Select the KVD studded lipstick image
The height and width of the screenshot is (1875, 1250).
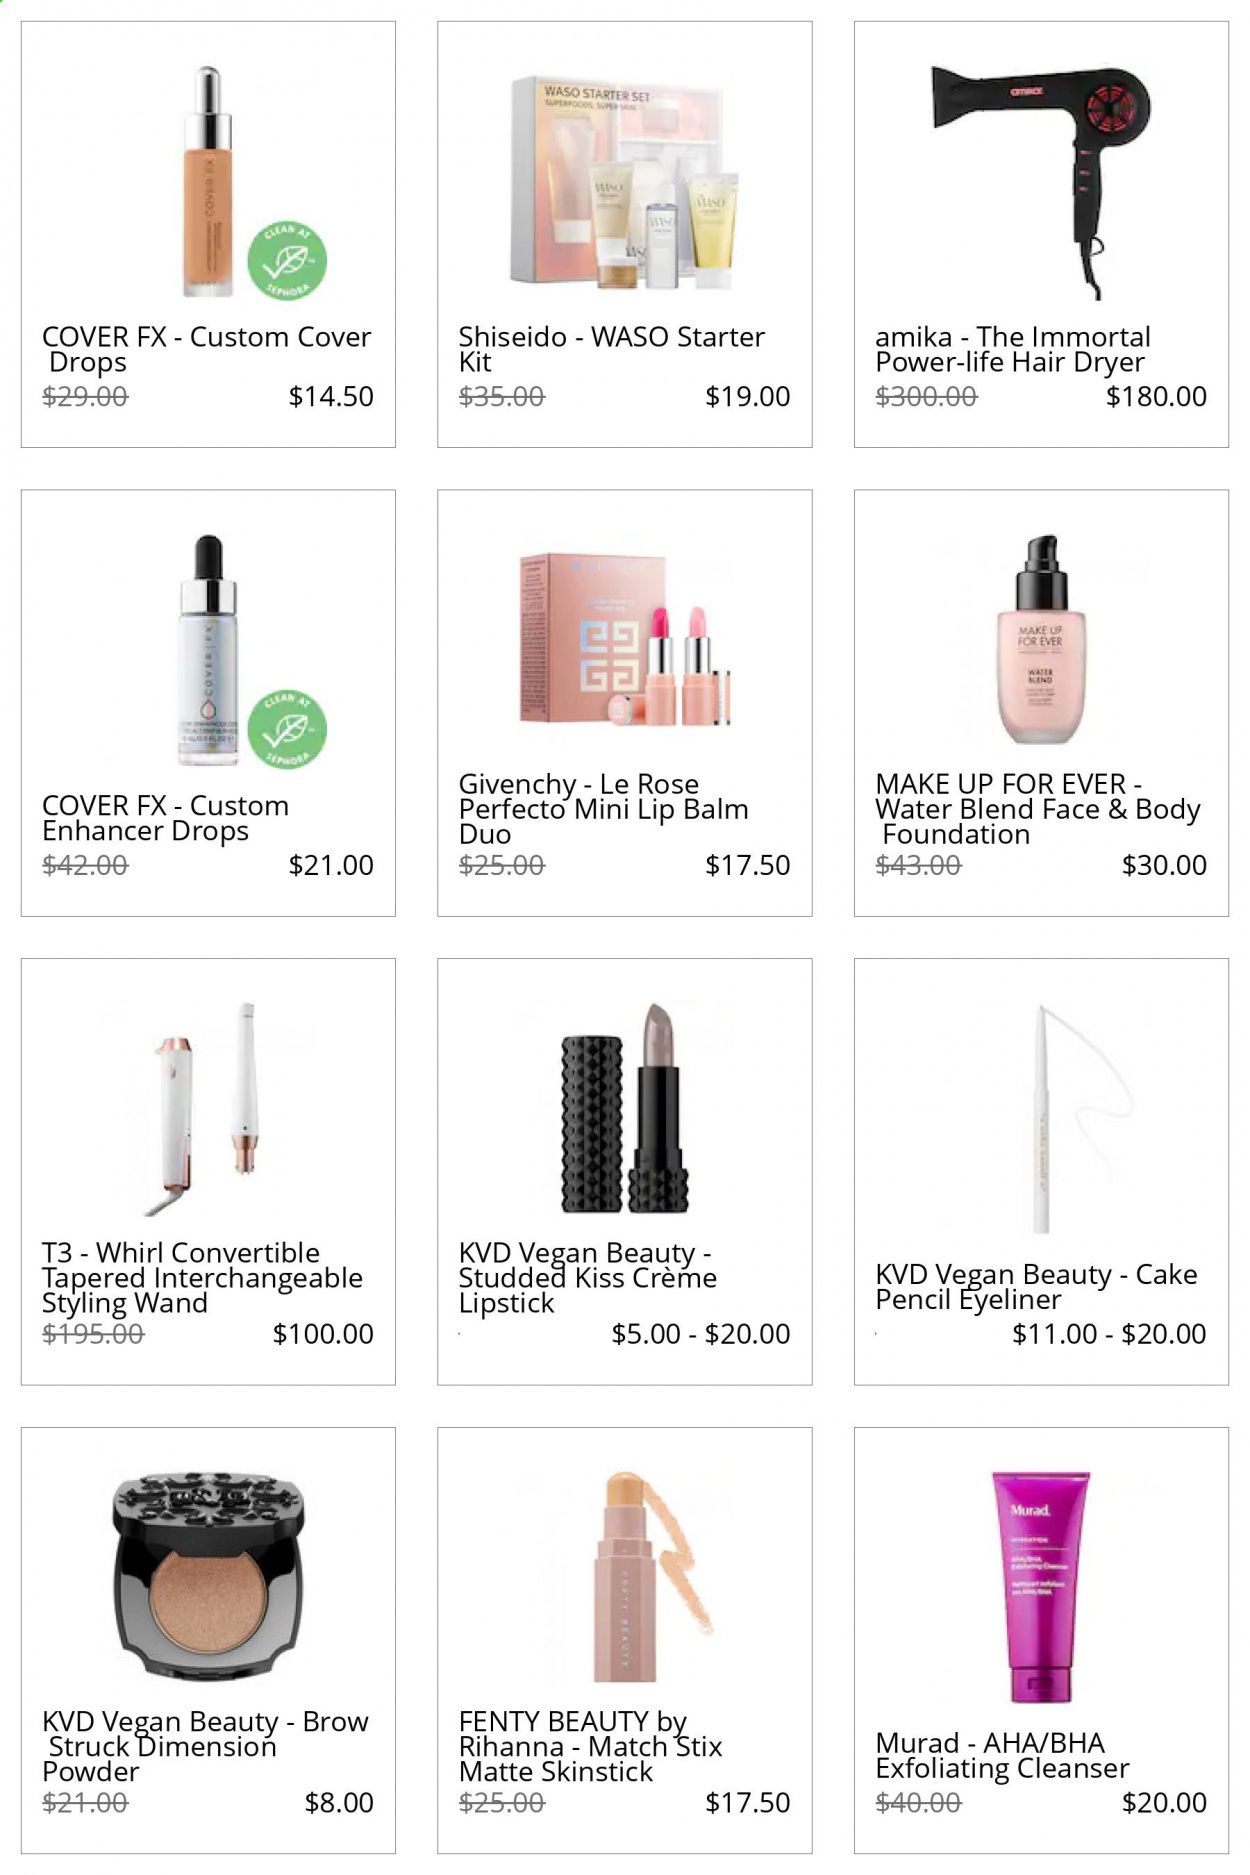click(x=625, y=1108)
